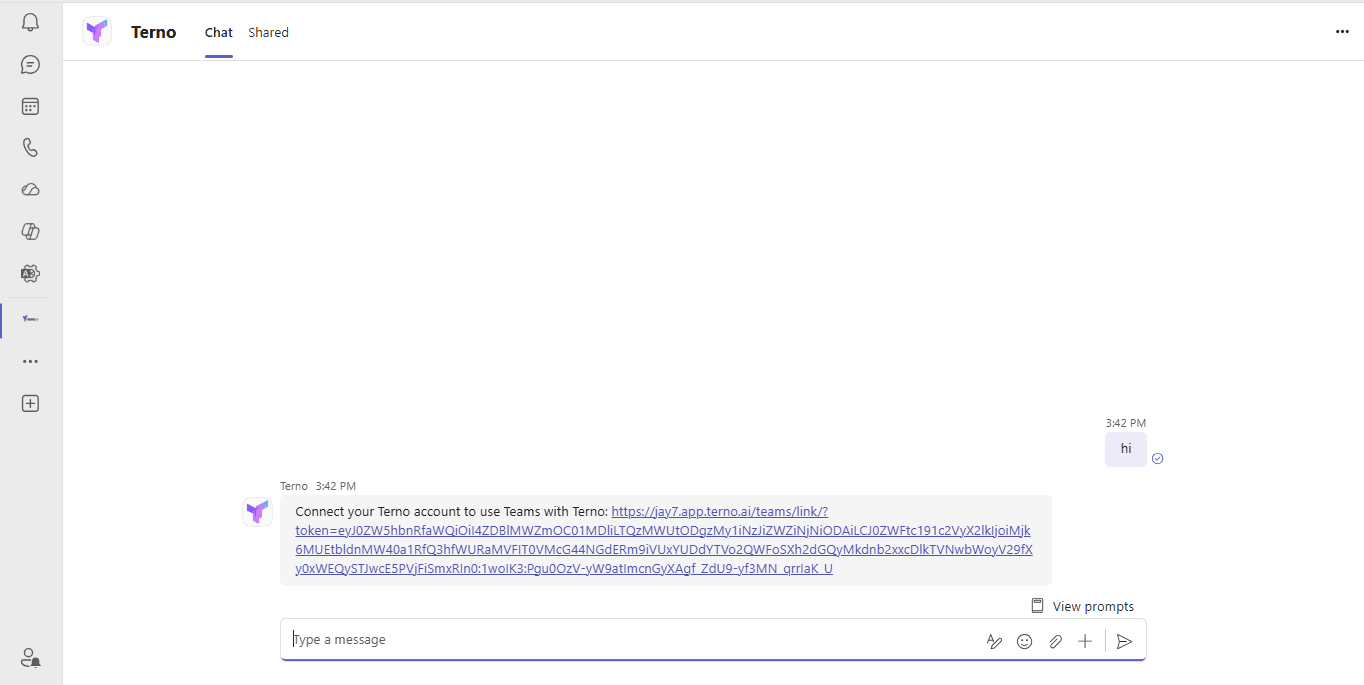Click the 'Terno 3:42 PM' sender label
This screenshot has height=685, width=1364.
click(x=318, y=486)
